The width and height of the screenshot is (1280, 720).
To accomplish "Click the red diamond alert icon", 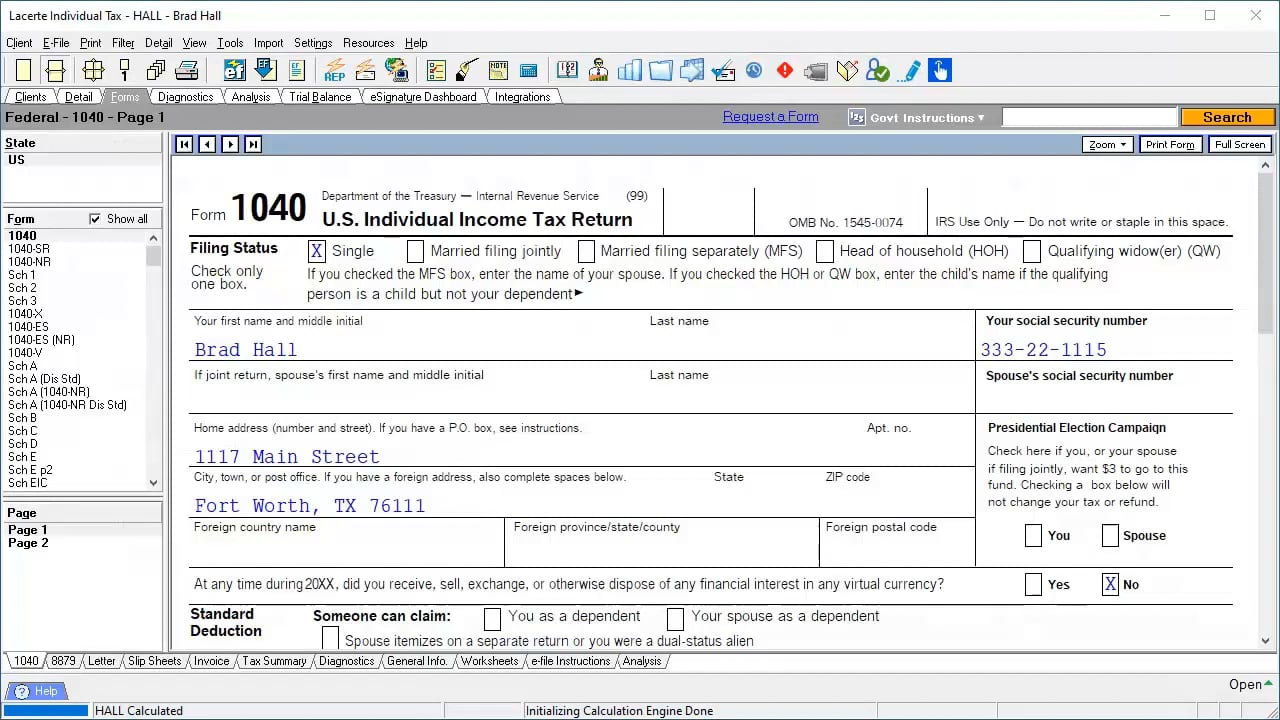I will click(x=785, y=70).
